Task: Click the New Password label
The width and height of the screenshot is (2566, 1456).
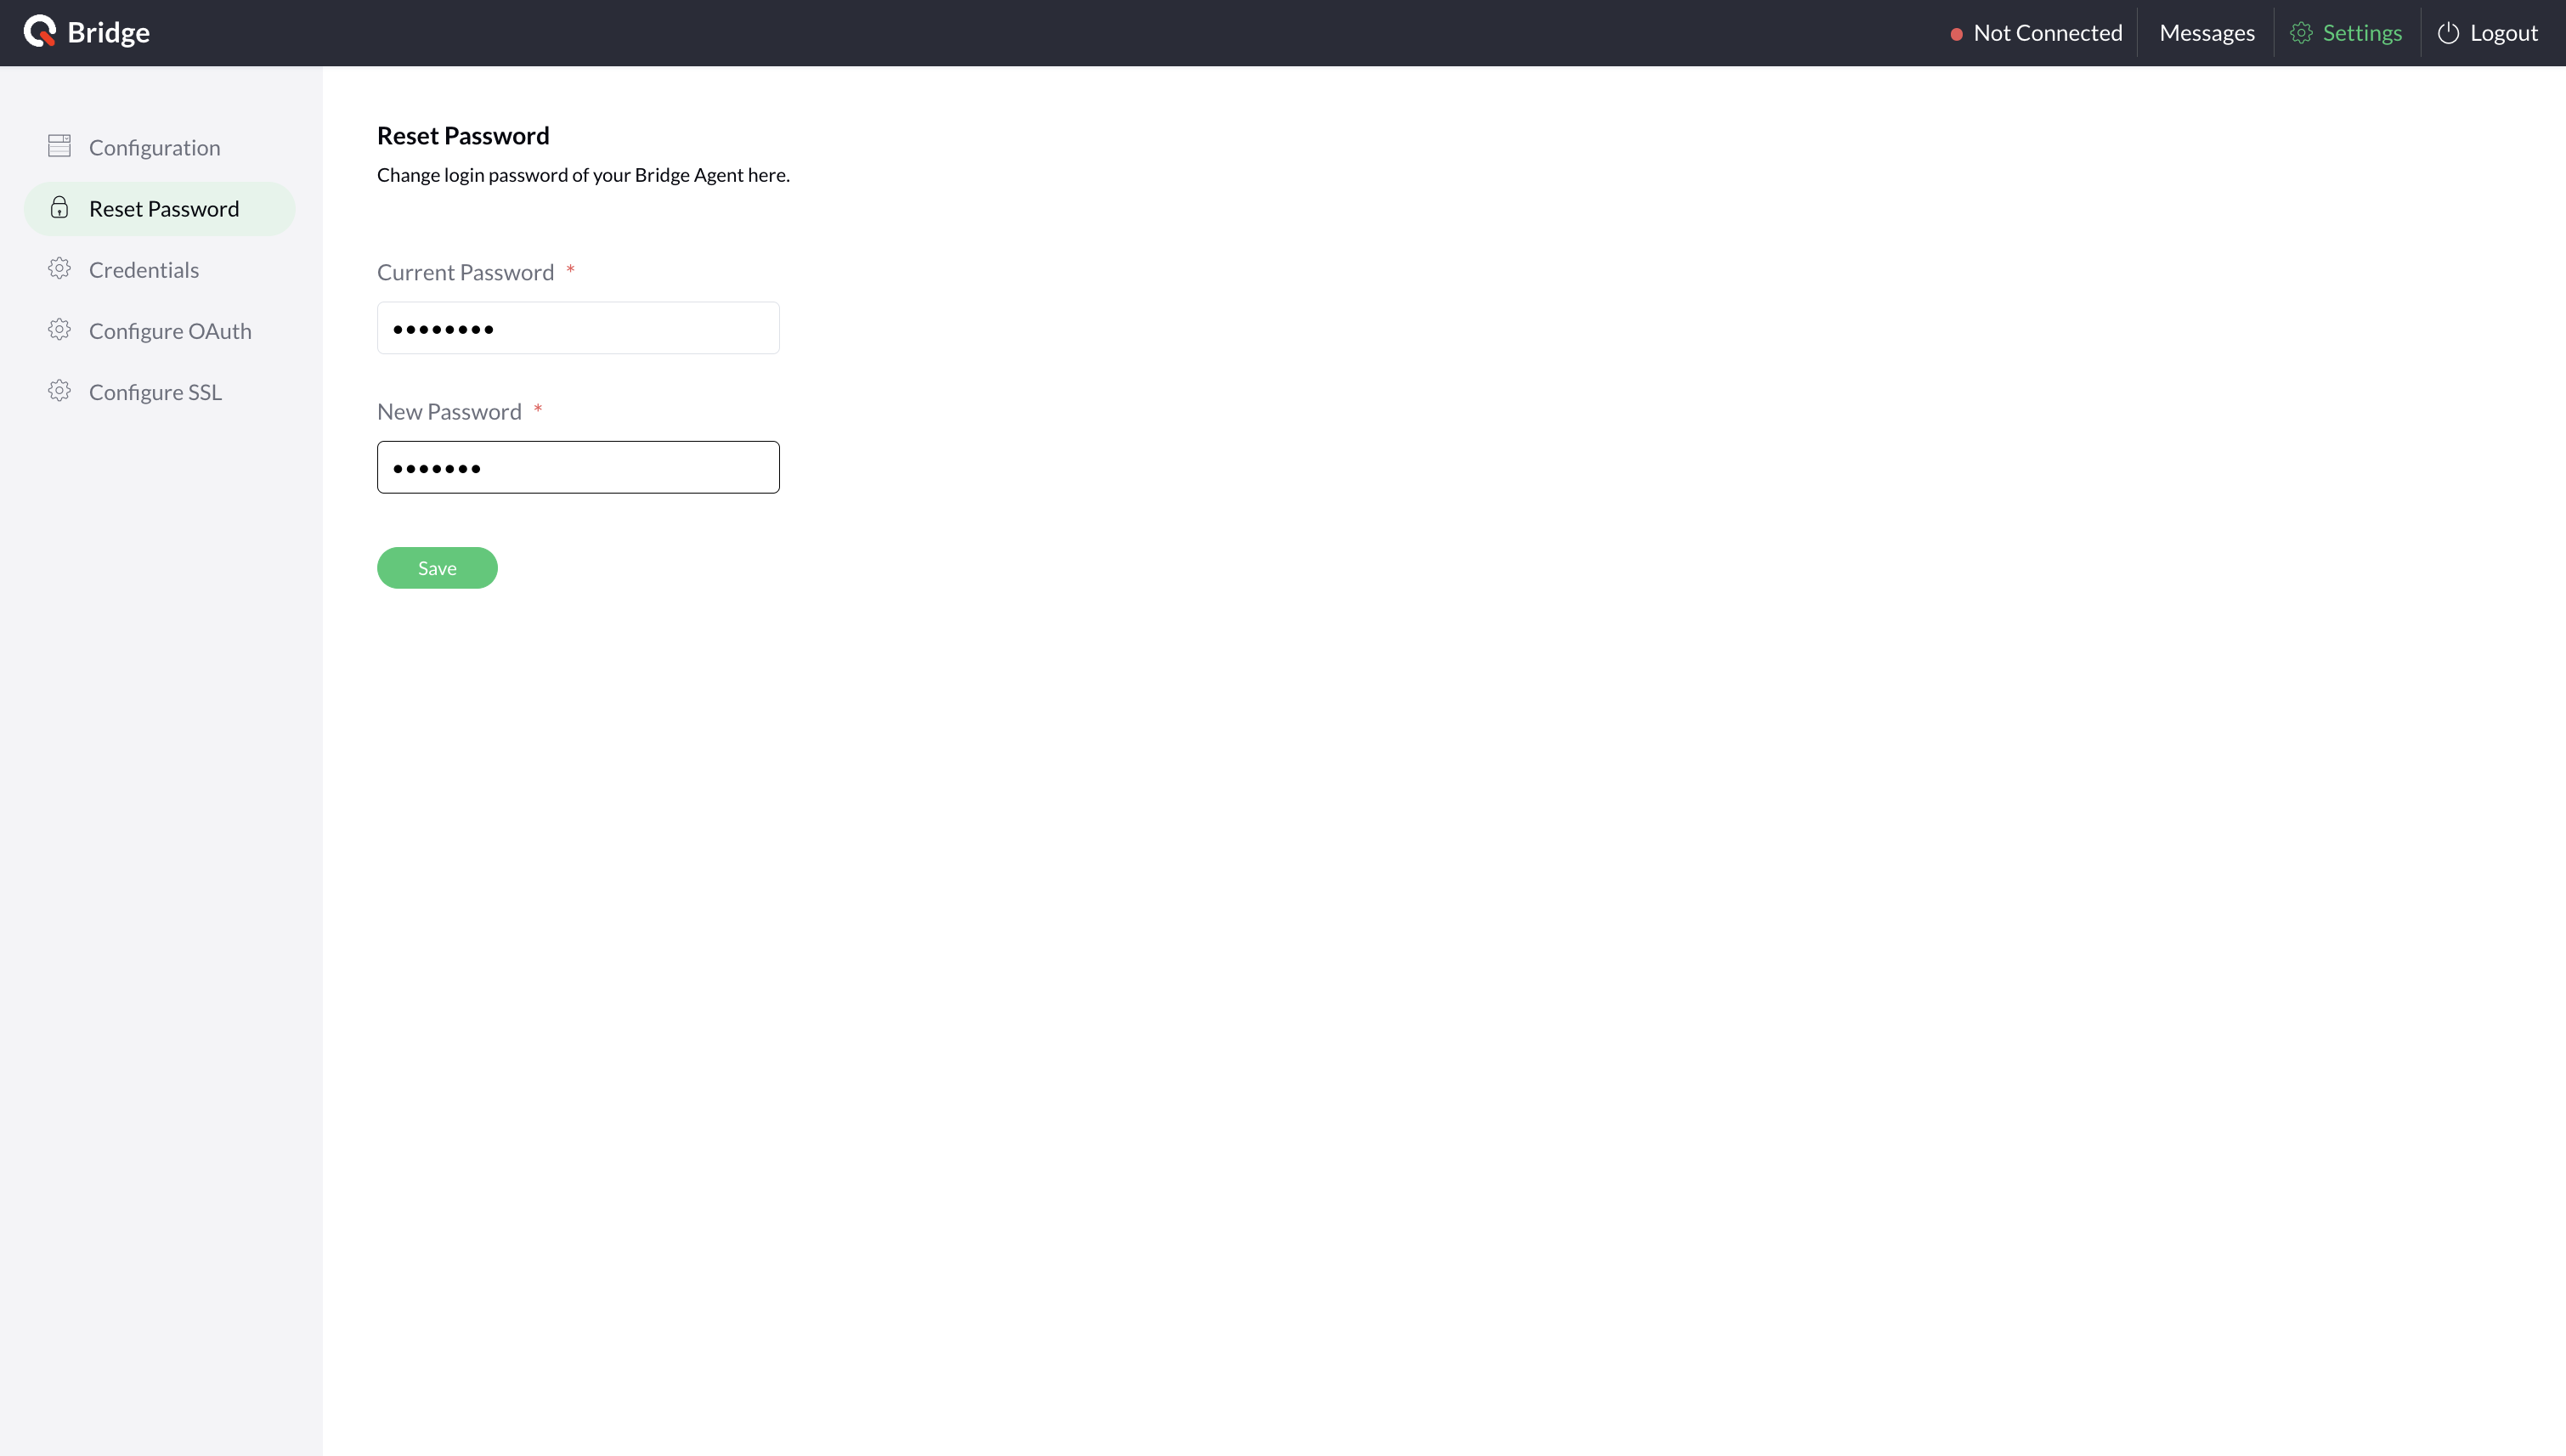Action: pos(449,411)
